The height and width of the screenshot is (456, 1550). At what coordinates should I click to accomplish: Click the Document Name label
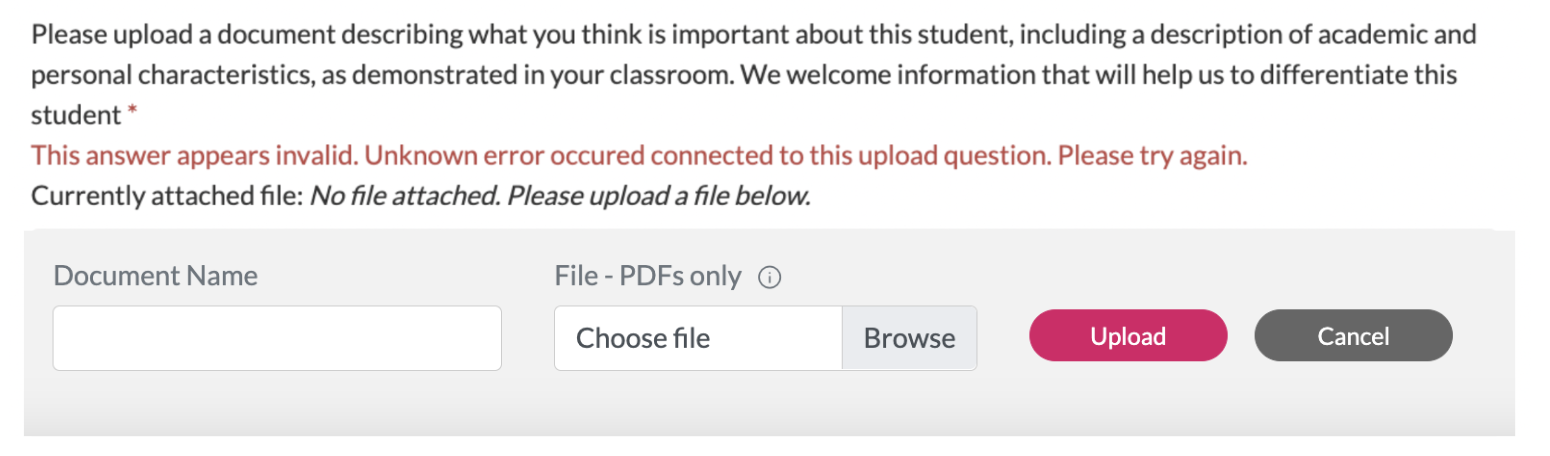[x=155, y=276]
